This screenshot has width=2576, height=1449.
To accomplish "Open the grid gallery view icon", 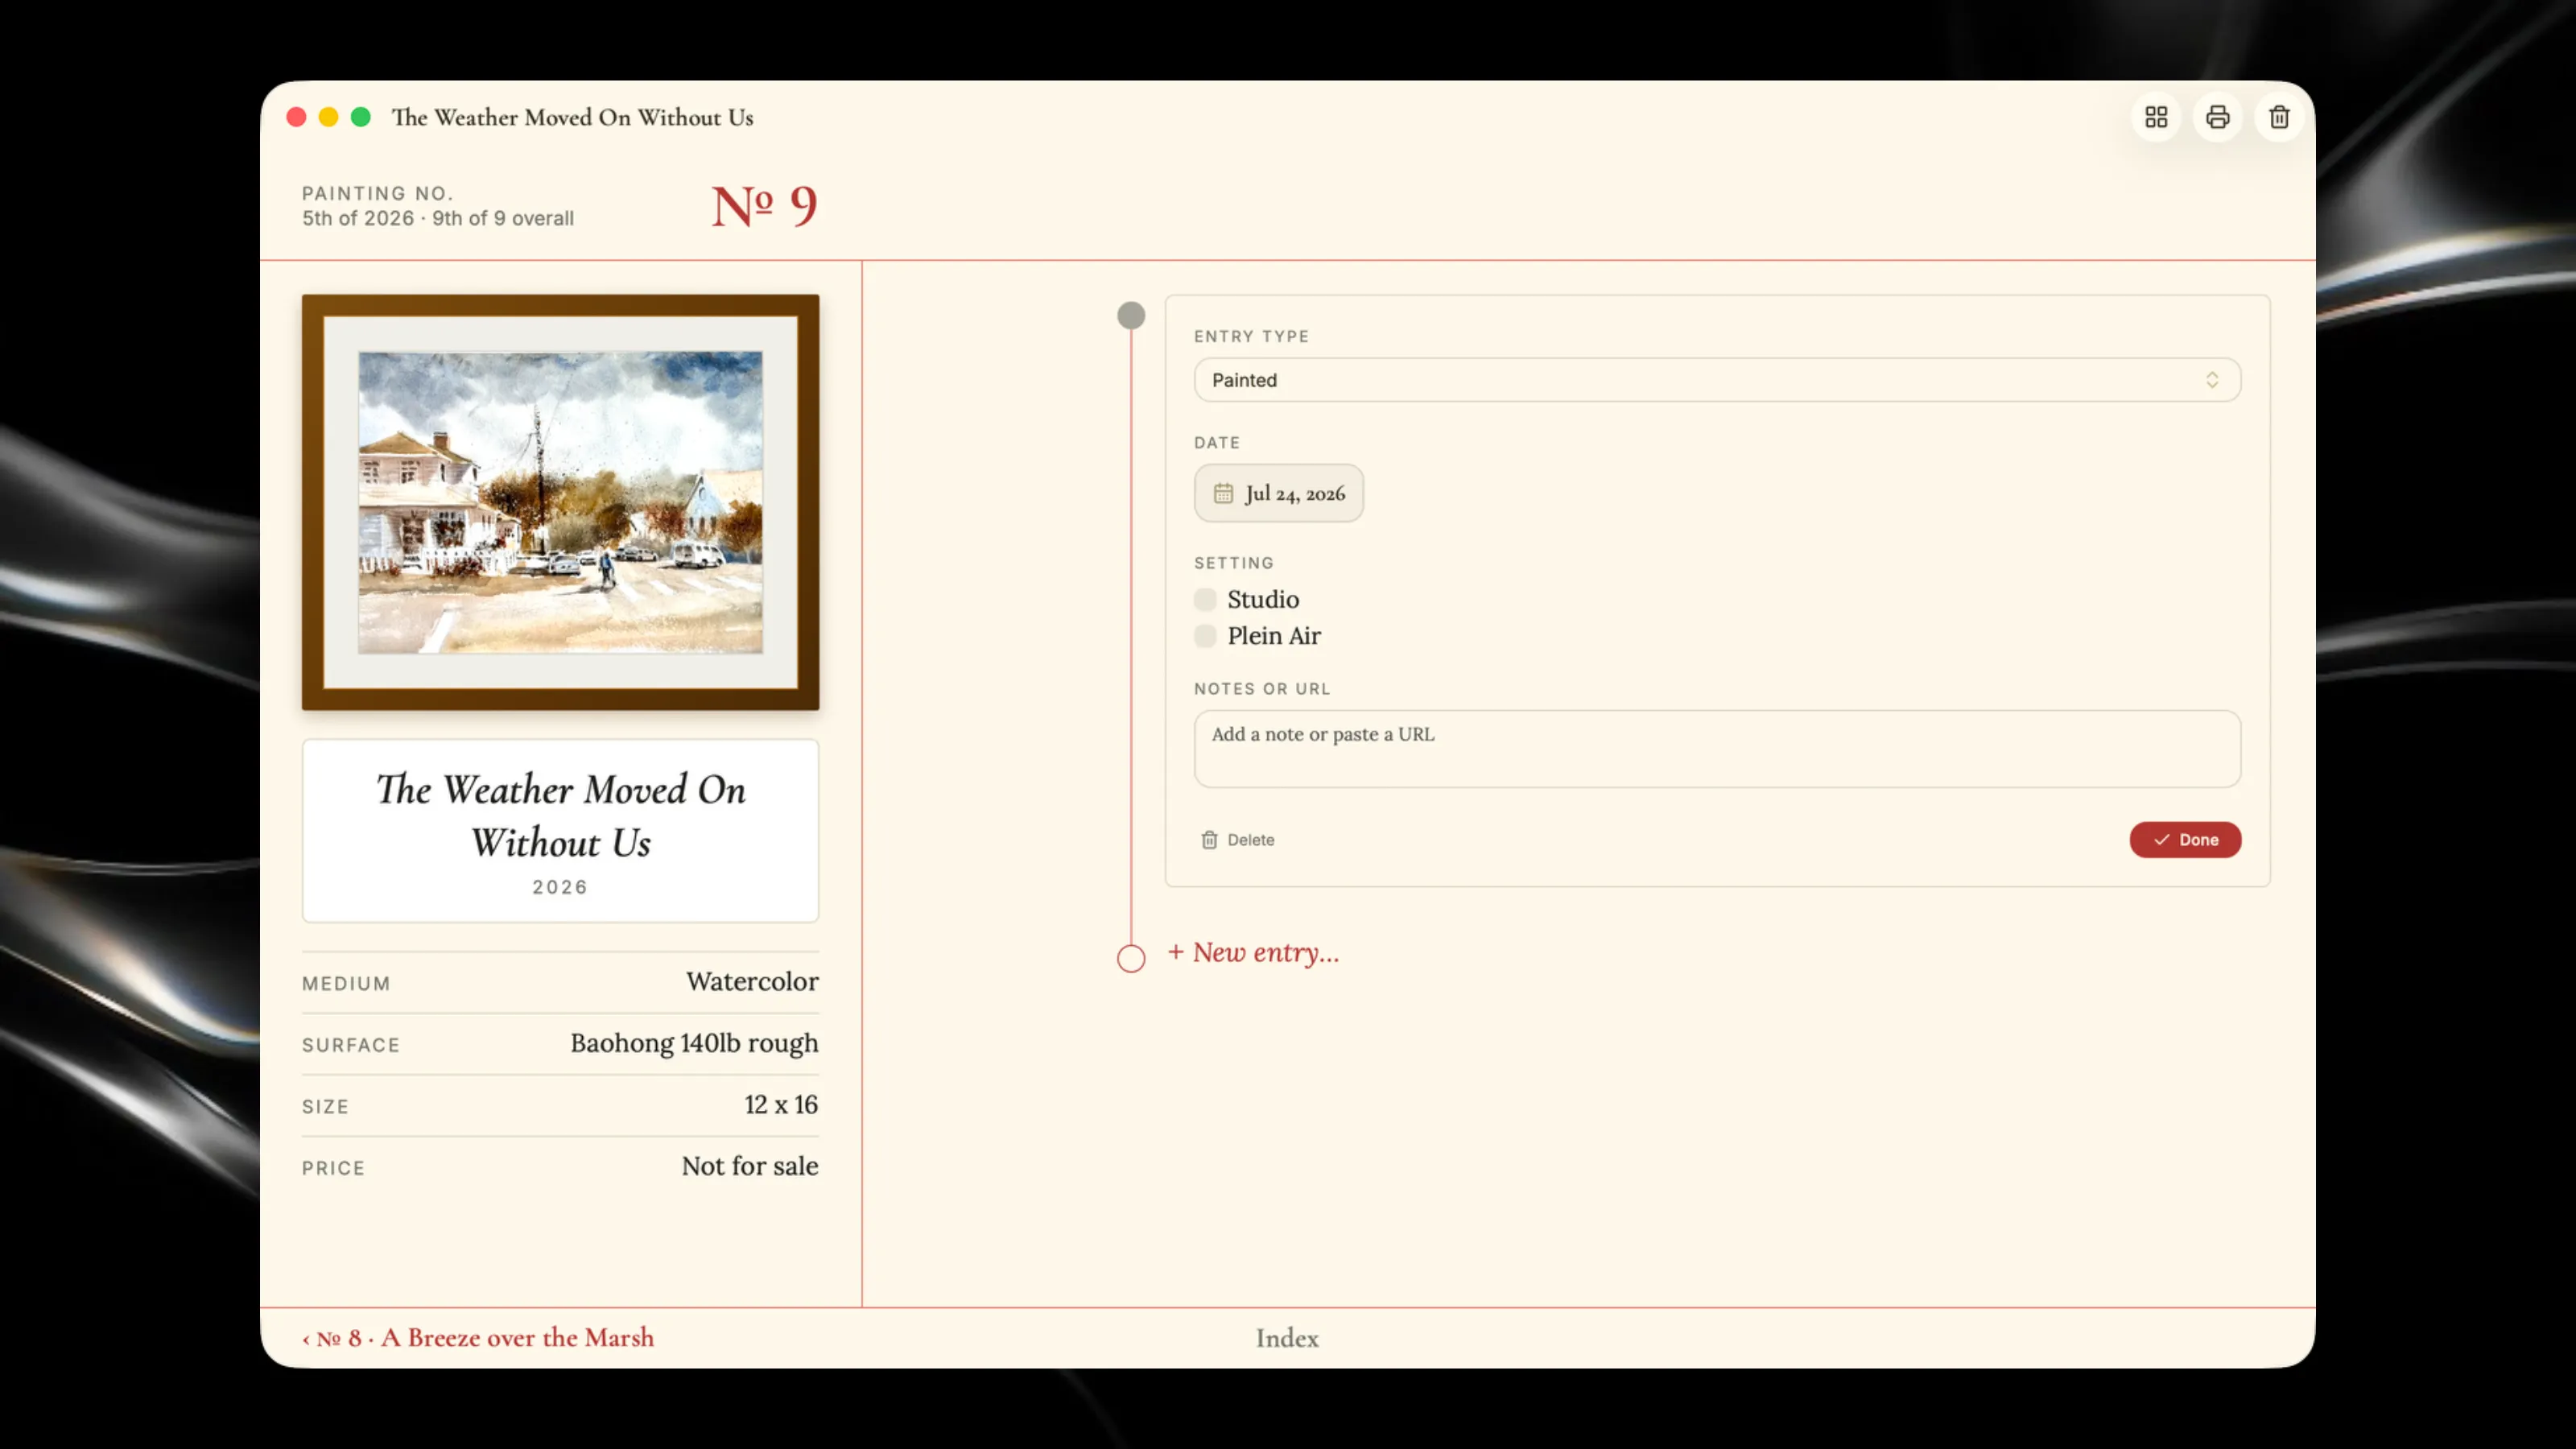I will (x=2156, y=117).
